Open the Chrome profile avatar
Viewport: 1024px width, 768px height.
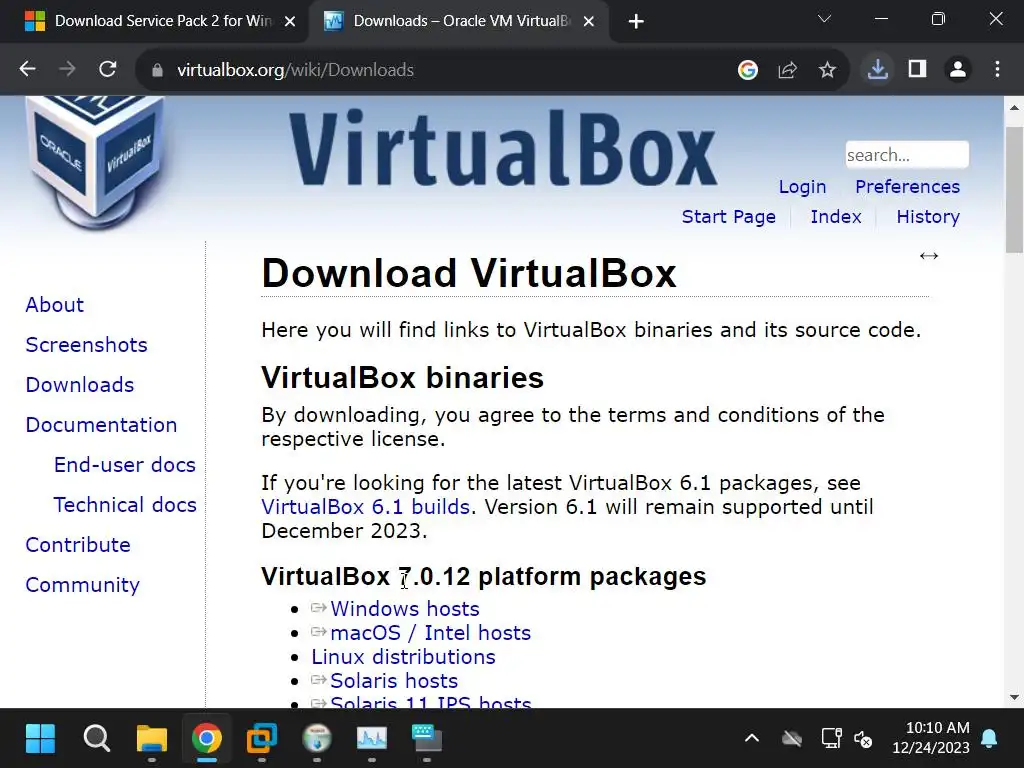coord(958,69)
